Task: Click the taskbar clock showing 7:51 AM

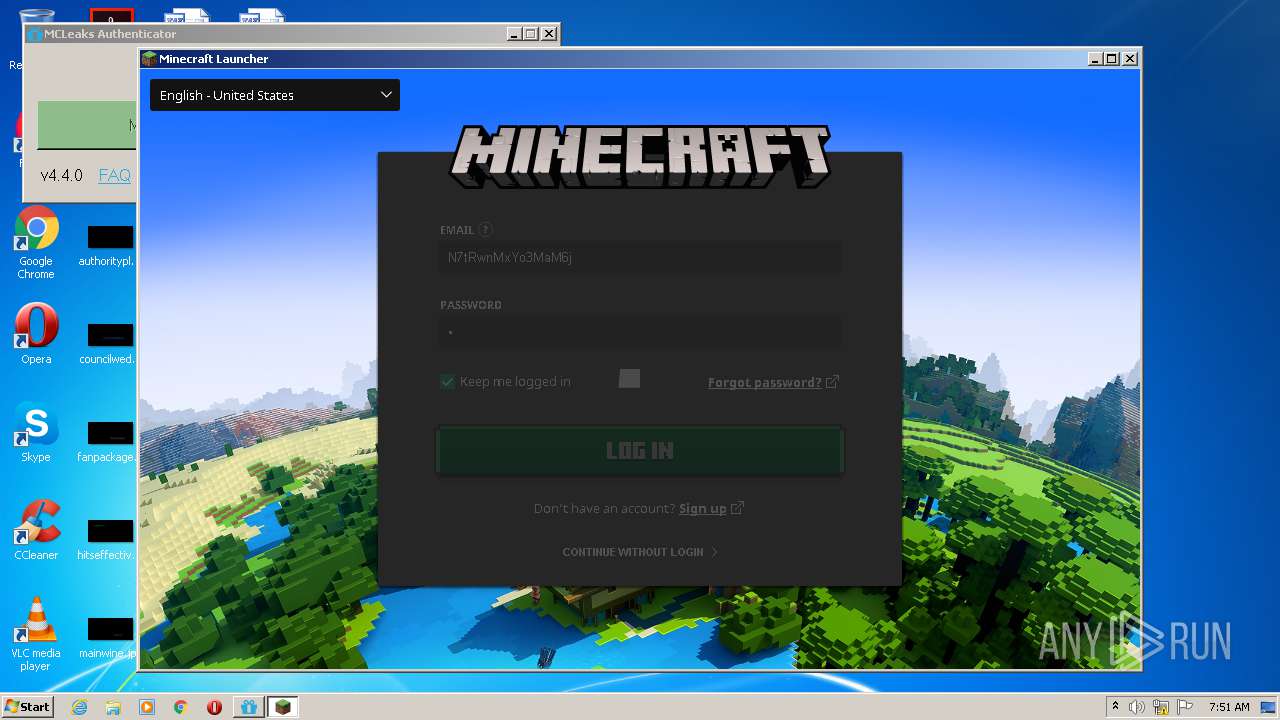Action: tap(1229, 707)
